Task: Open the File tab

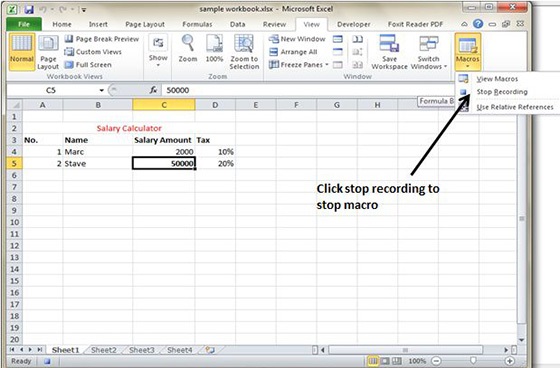Action: coord(24,24)
